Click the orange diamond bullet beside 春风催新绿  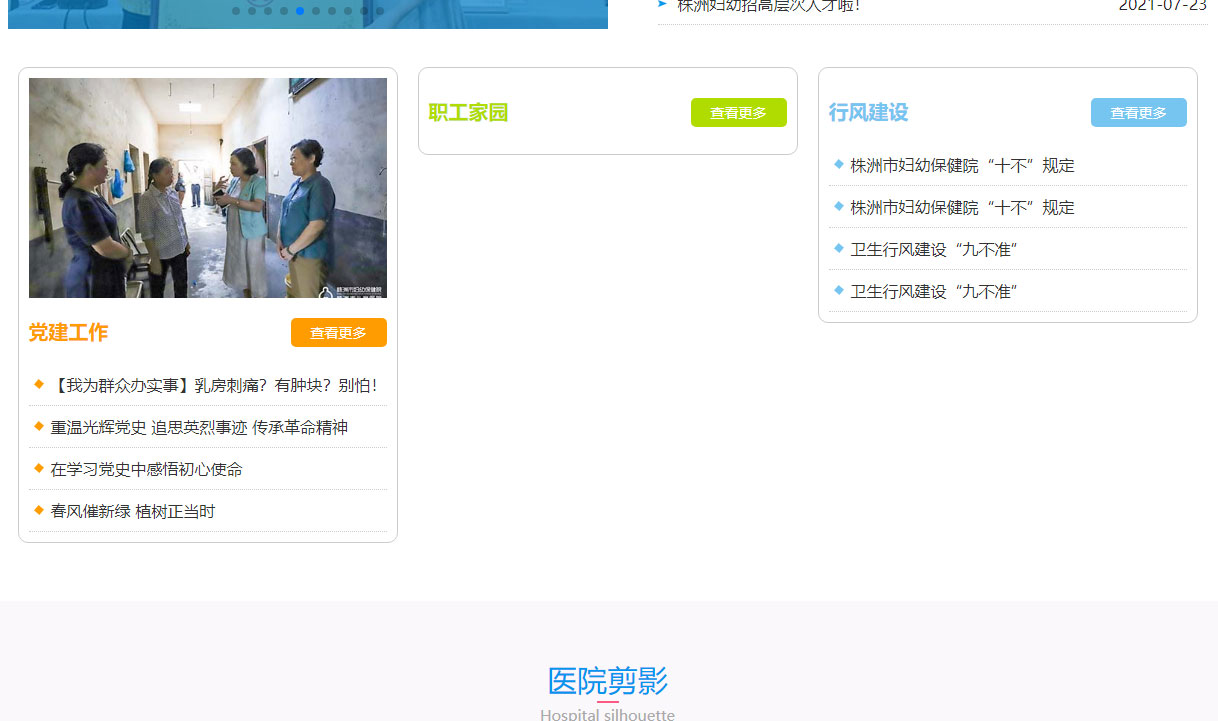(x=39, y=510)
